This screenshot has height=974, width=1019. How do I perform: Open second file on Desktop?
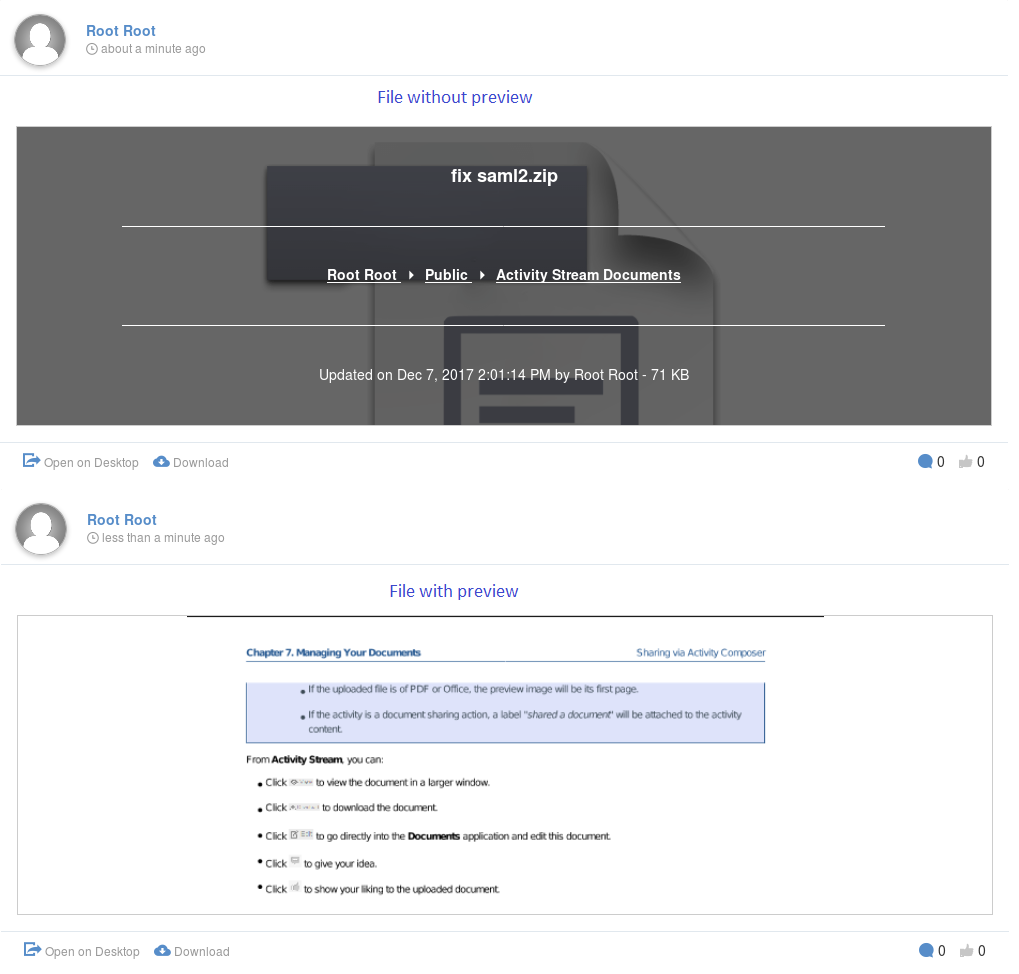point(82,951)
